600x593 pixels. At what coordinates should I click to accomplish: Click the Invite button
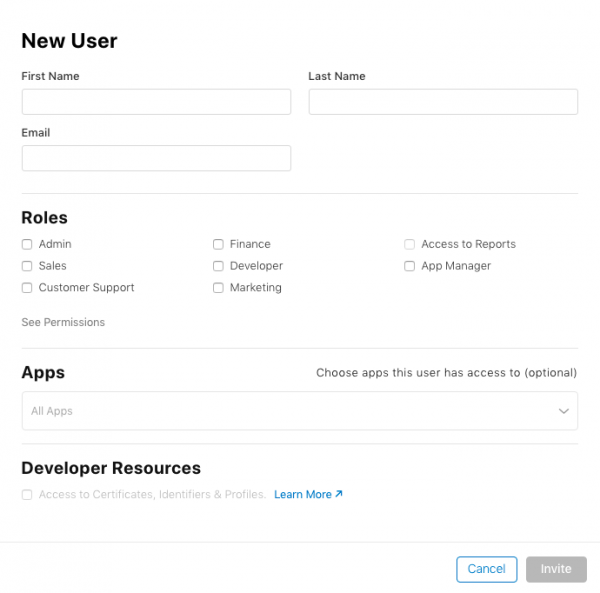click(556, 569)
